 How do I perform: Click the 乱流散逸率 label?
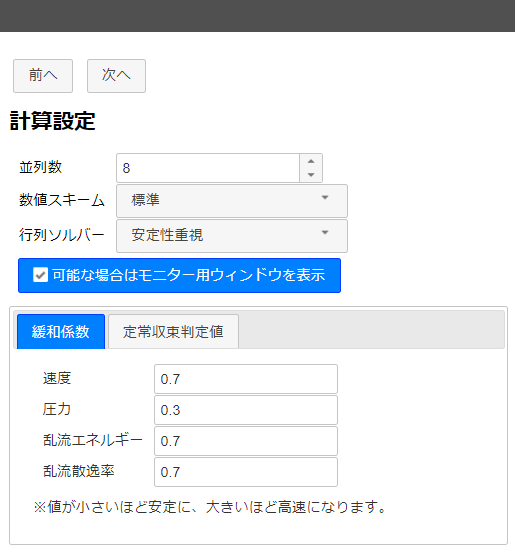(79, 471)
